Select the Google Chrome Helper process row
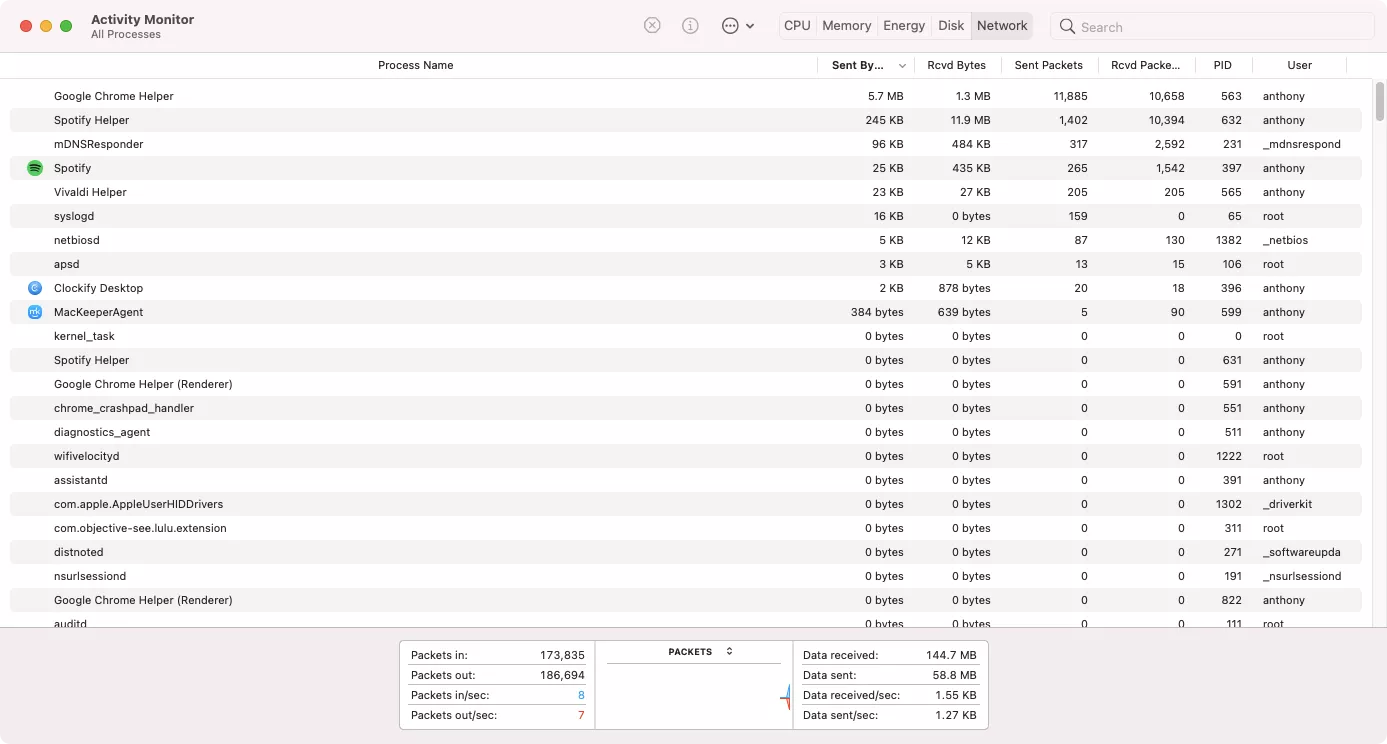Screen dimensions: 1387x744 tap(114, 96)
